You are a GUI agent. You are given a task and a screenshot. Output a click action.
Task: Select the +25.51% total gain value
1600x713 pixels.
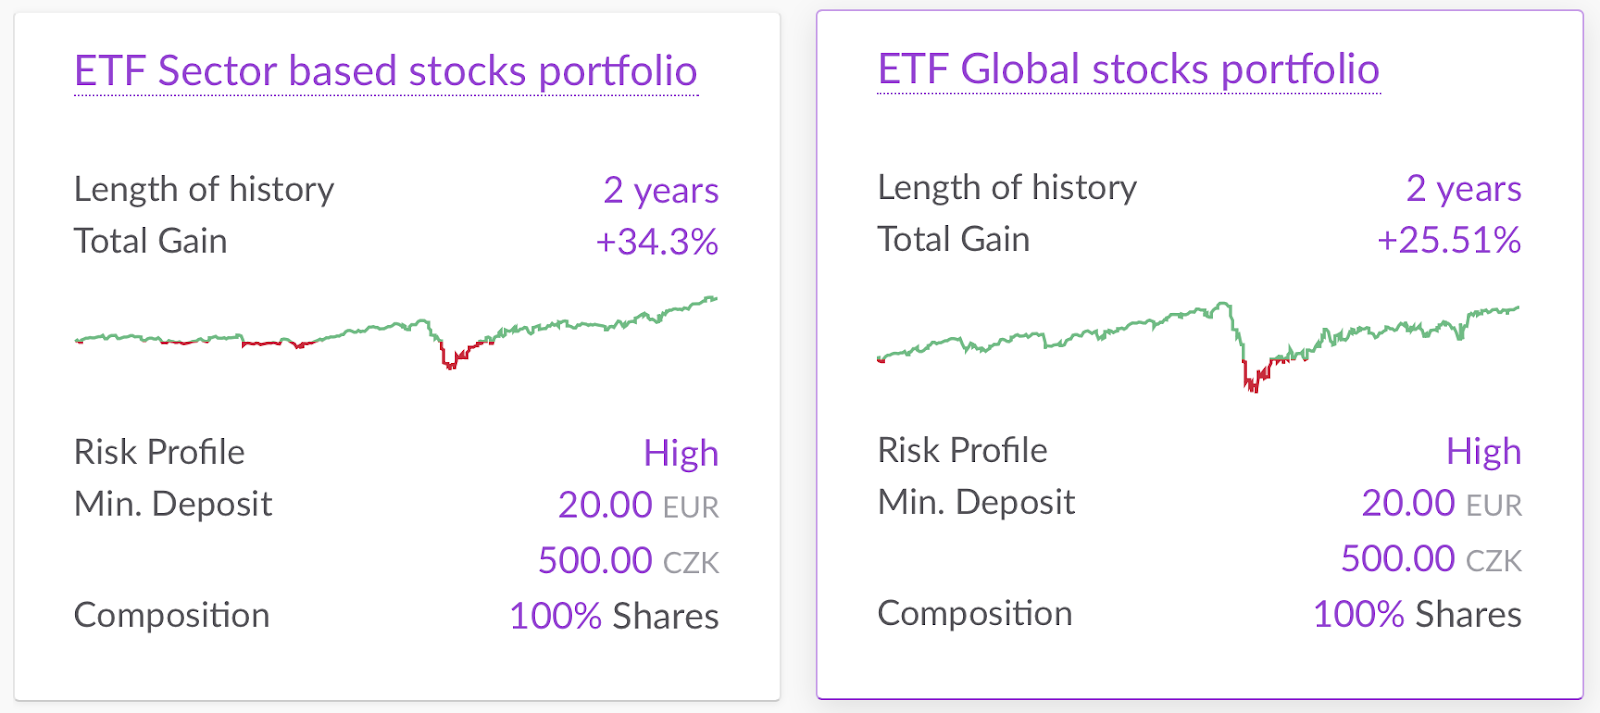(x=1449, y=240)
